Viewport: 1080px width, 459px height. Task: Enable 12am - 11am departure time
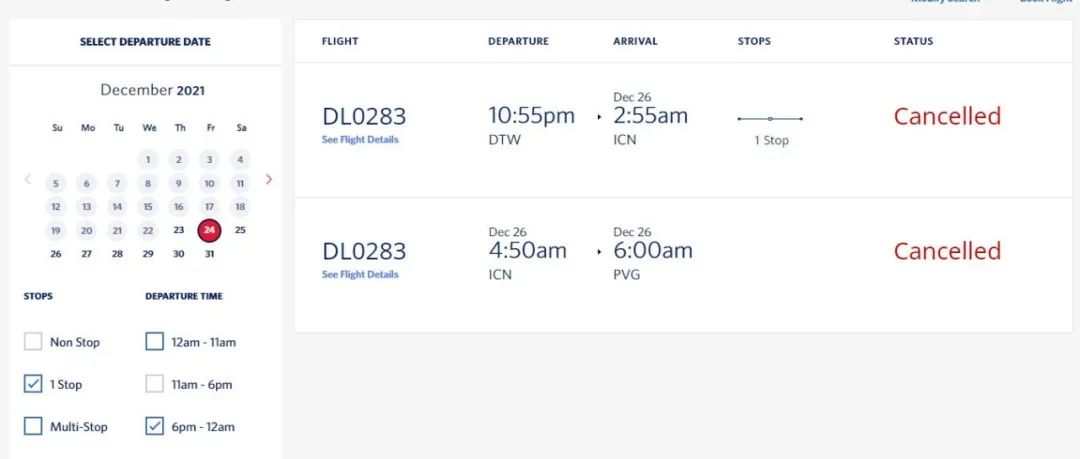tap(154, 342)
